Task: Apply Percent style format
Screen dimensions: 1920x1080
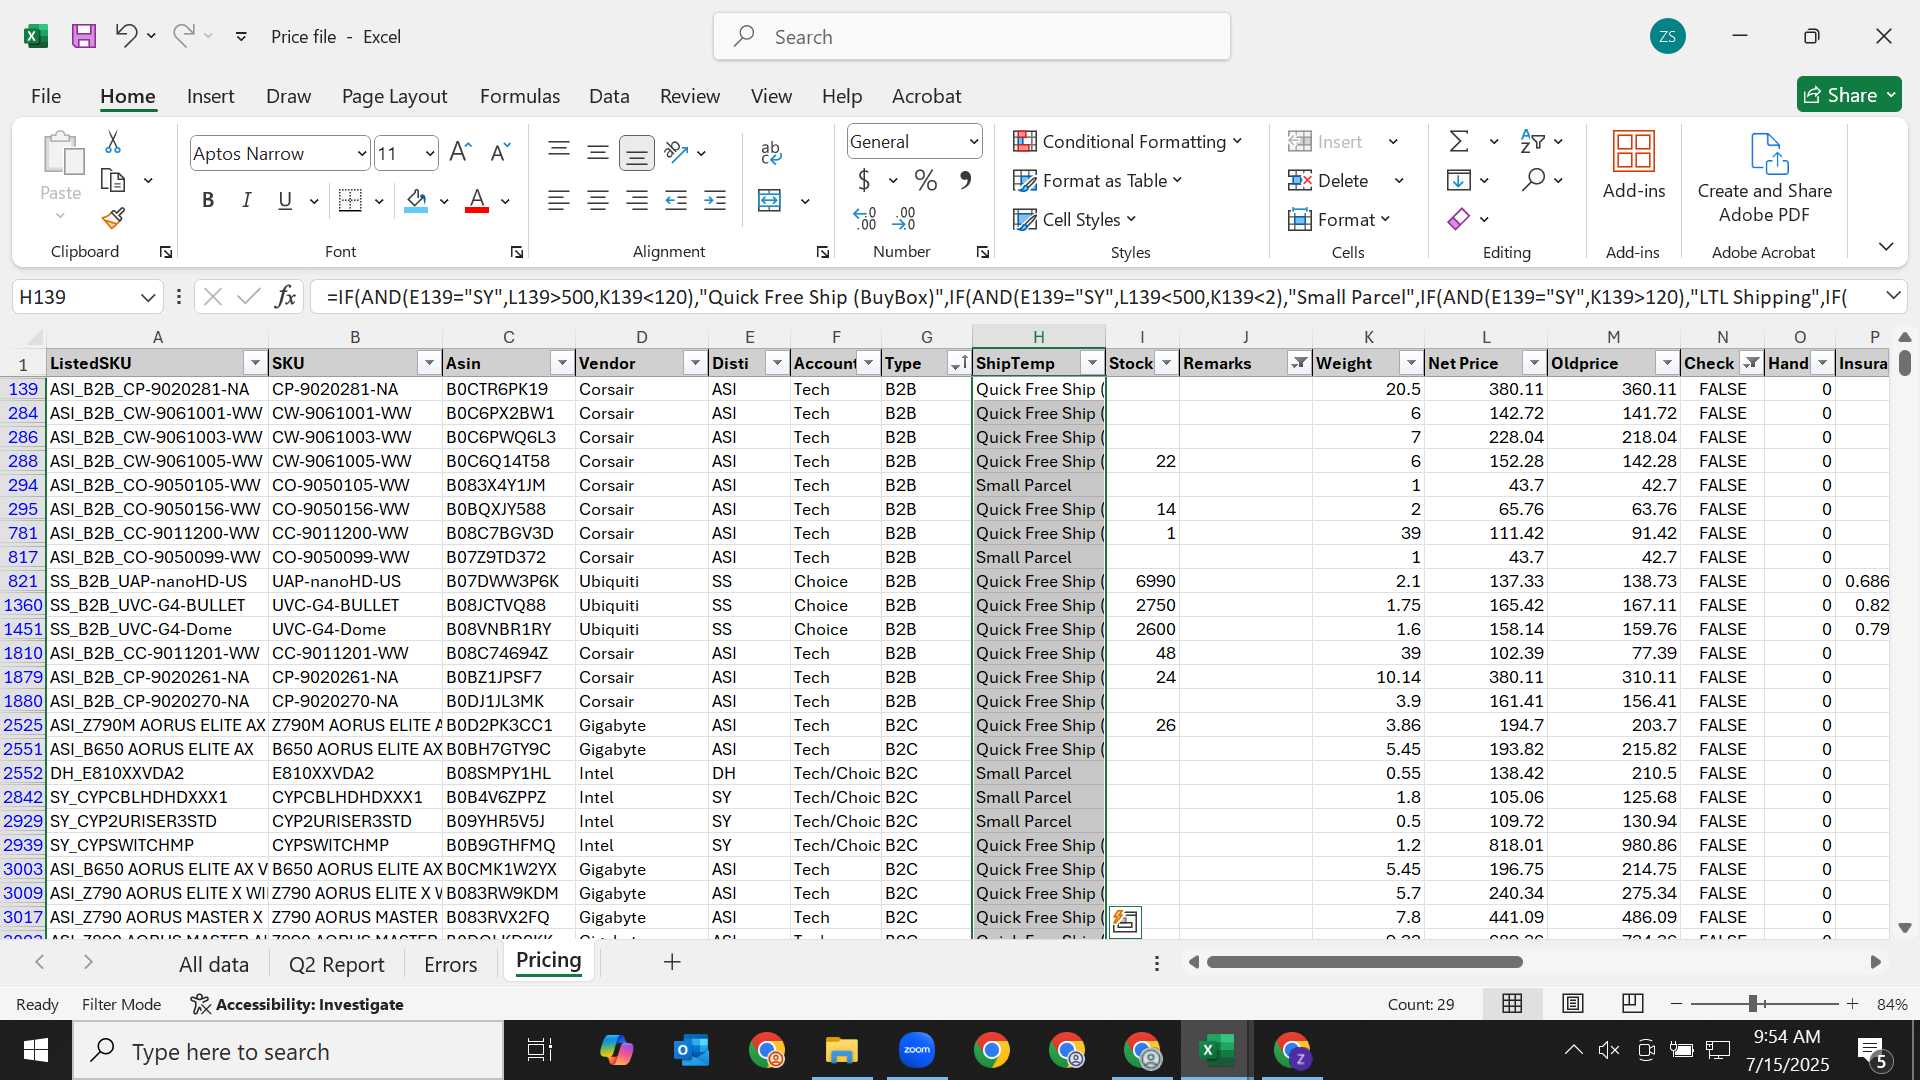Action: 926,181
